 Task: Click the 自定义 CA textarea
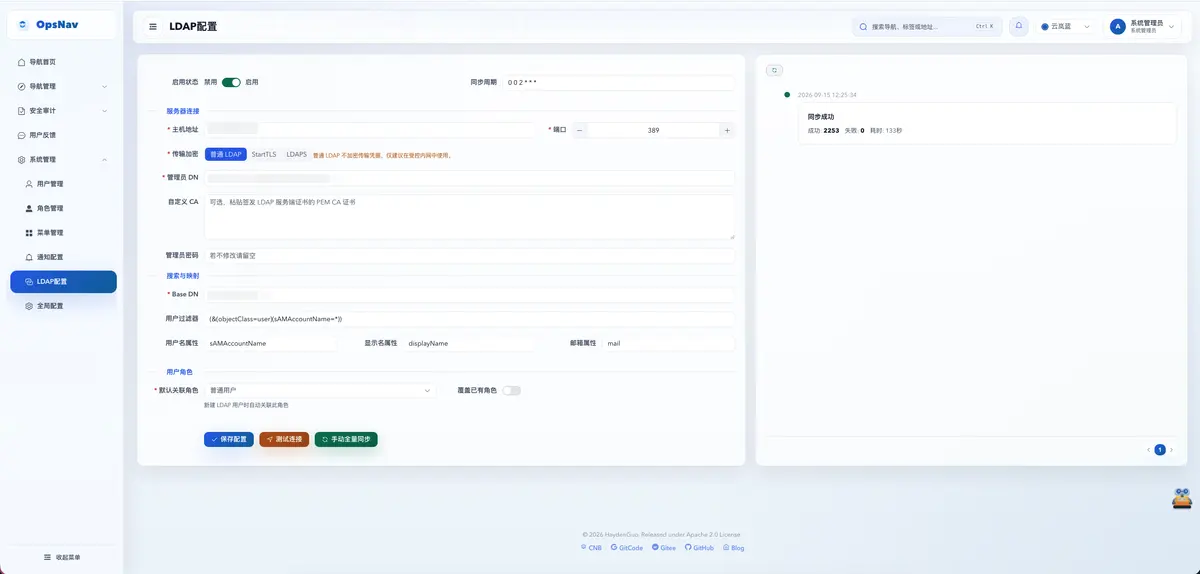pyautogui.click(x=470, y=217)
